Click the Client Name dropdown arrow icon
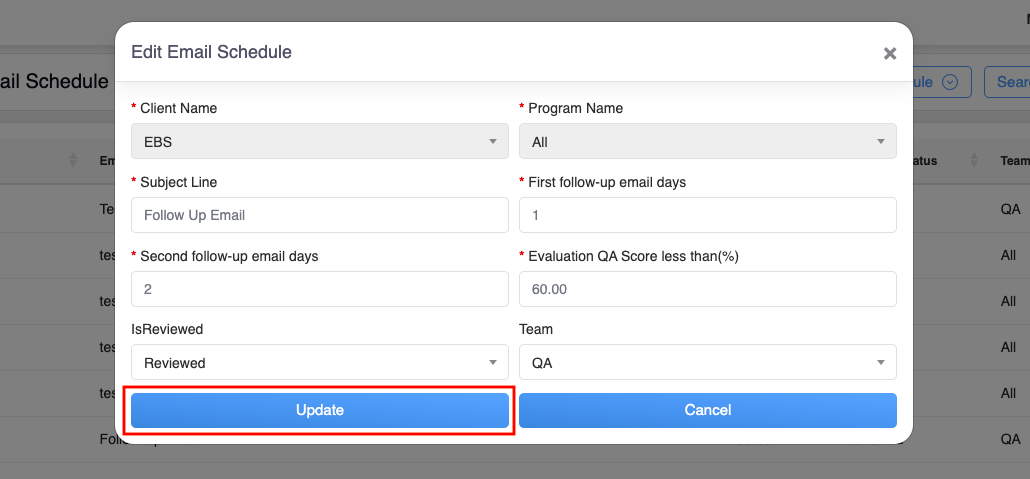 click(x=492, y=142)
